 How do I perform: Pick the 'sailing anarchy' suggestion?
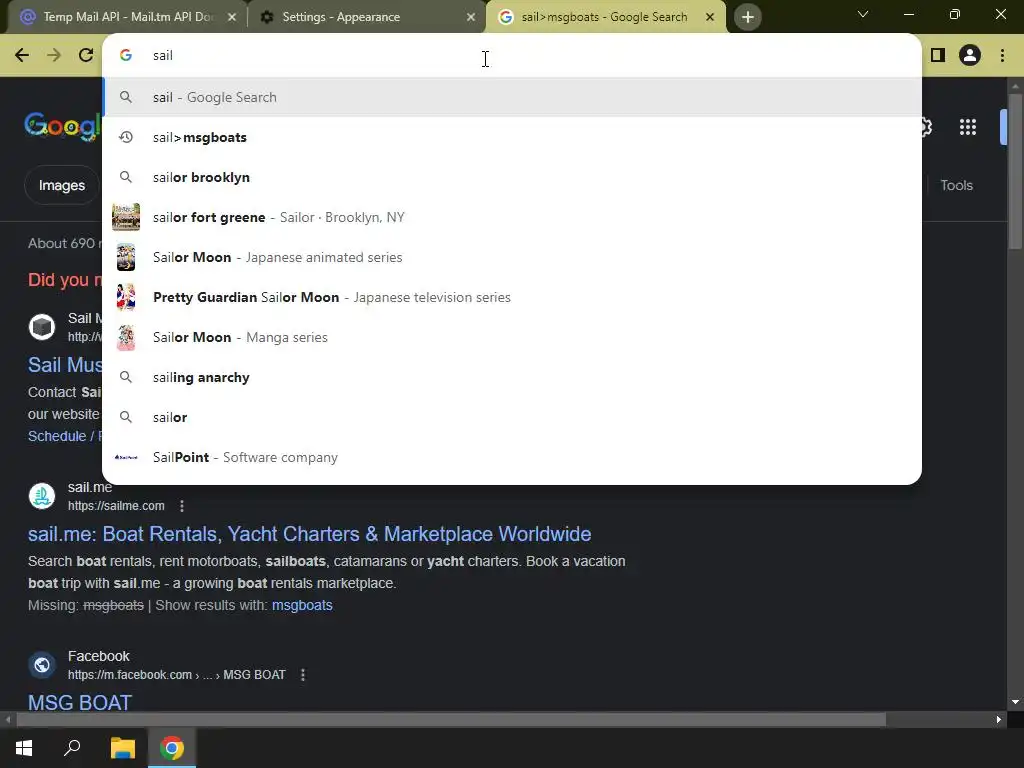click(x=512, y=377)
